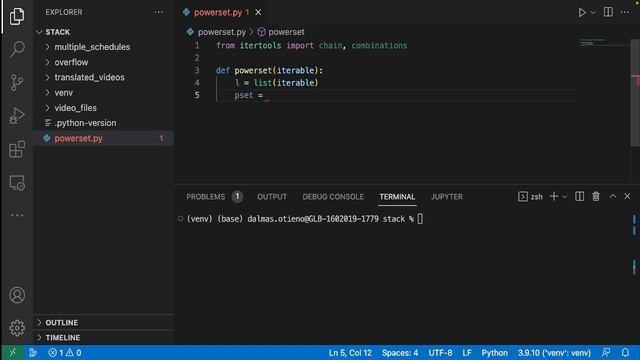Viewport: 640px width, 360px height.
Task: Show additional activity bar views ellipsis
Action: (17, 215)
